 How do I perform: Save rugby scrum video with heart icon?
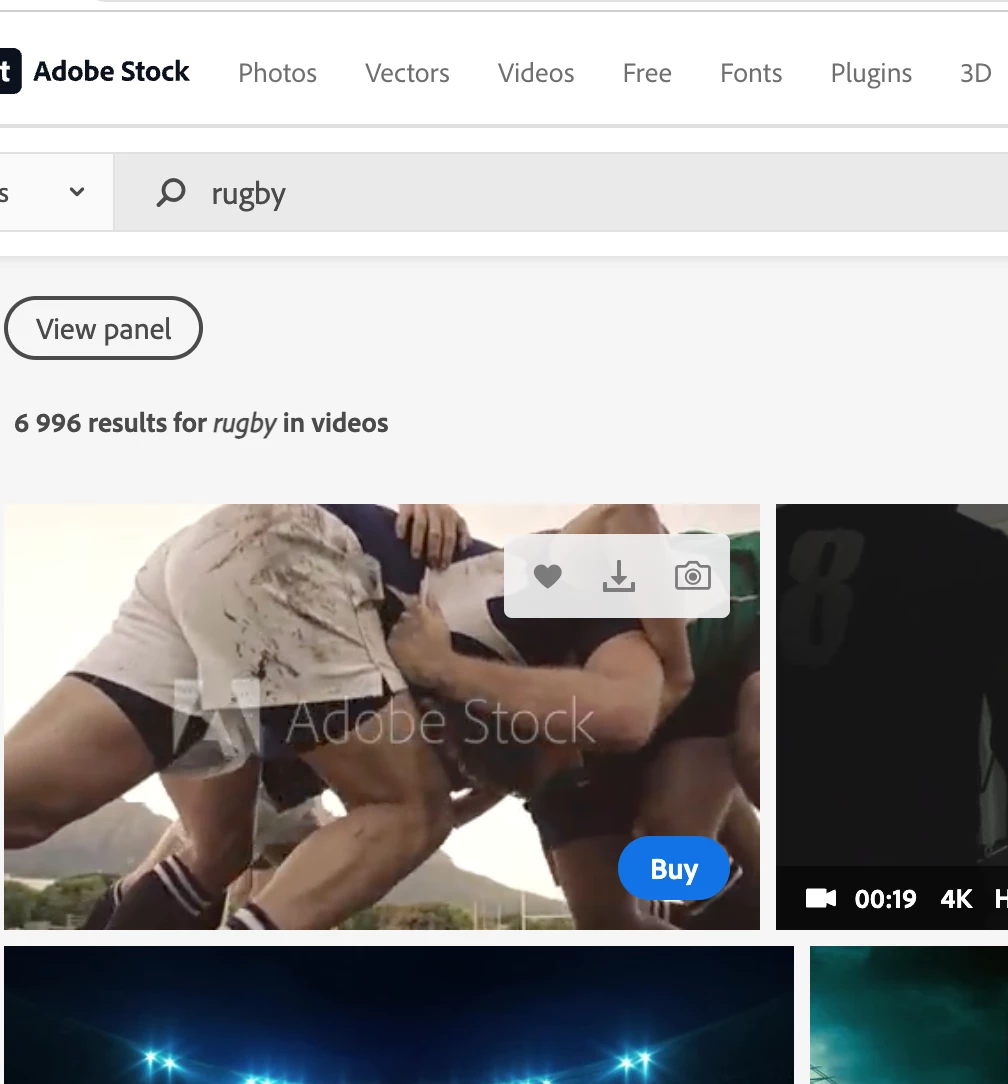point(548,576)
